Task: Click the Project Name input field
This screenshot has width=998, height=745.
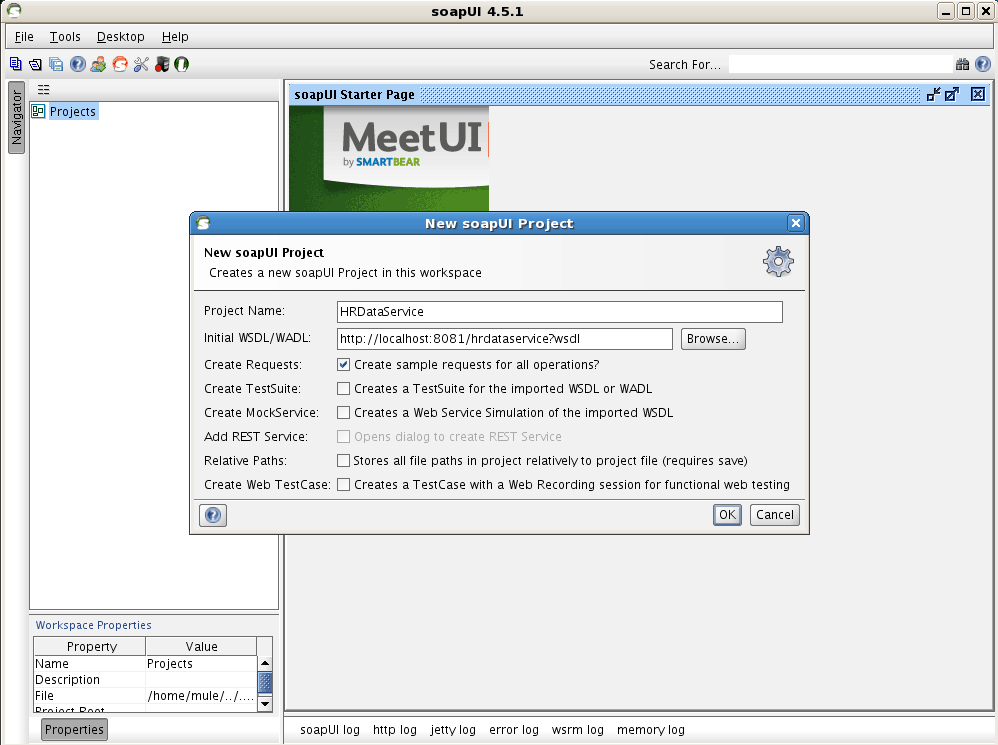Action: tap(559, 312)
